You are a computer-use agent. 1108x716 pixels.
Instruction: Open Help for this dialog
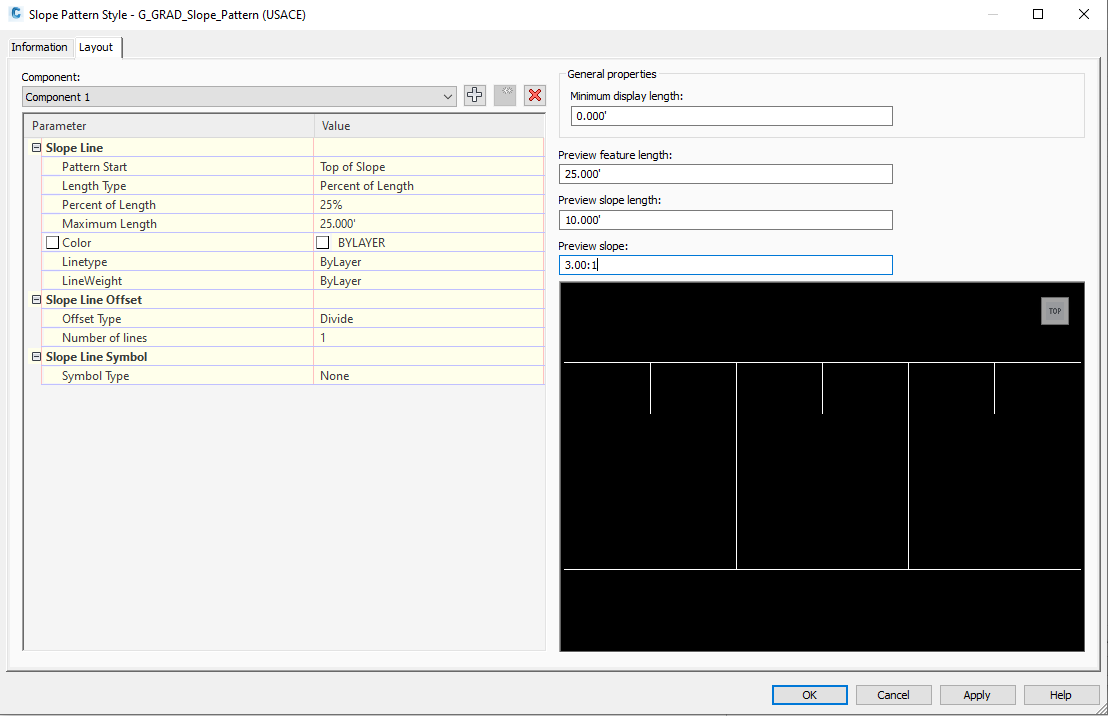1061,694
